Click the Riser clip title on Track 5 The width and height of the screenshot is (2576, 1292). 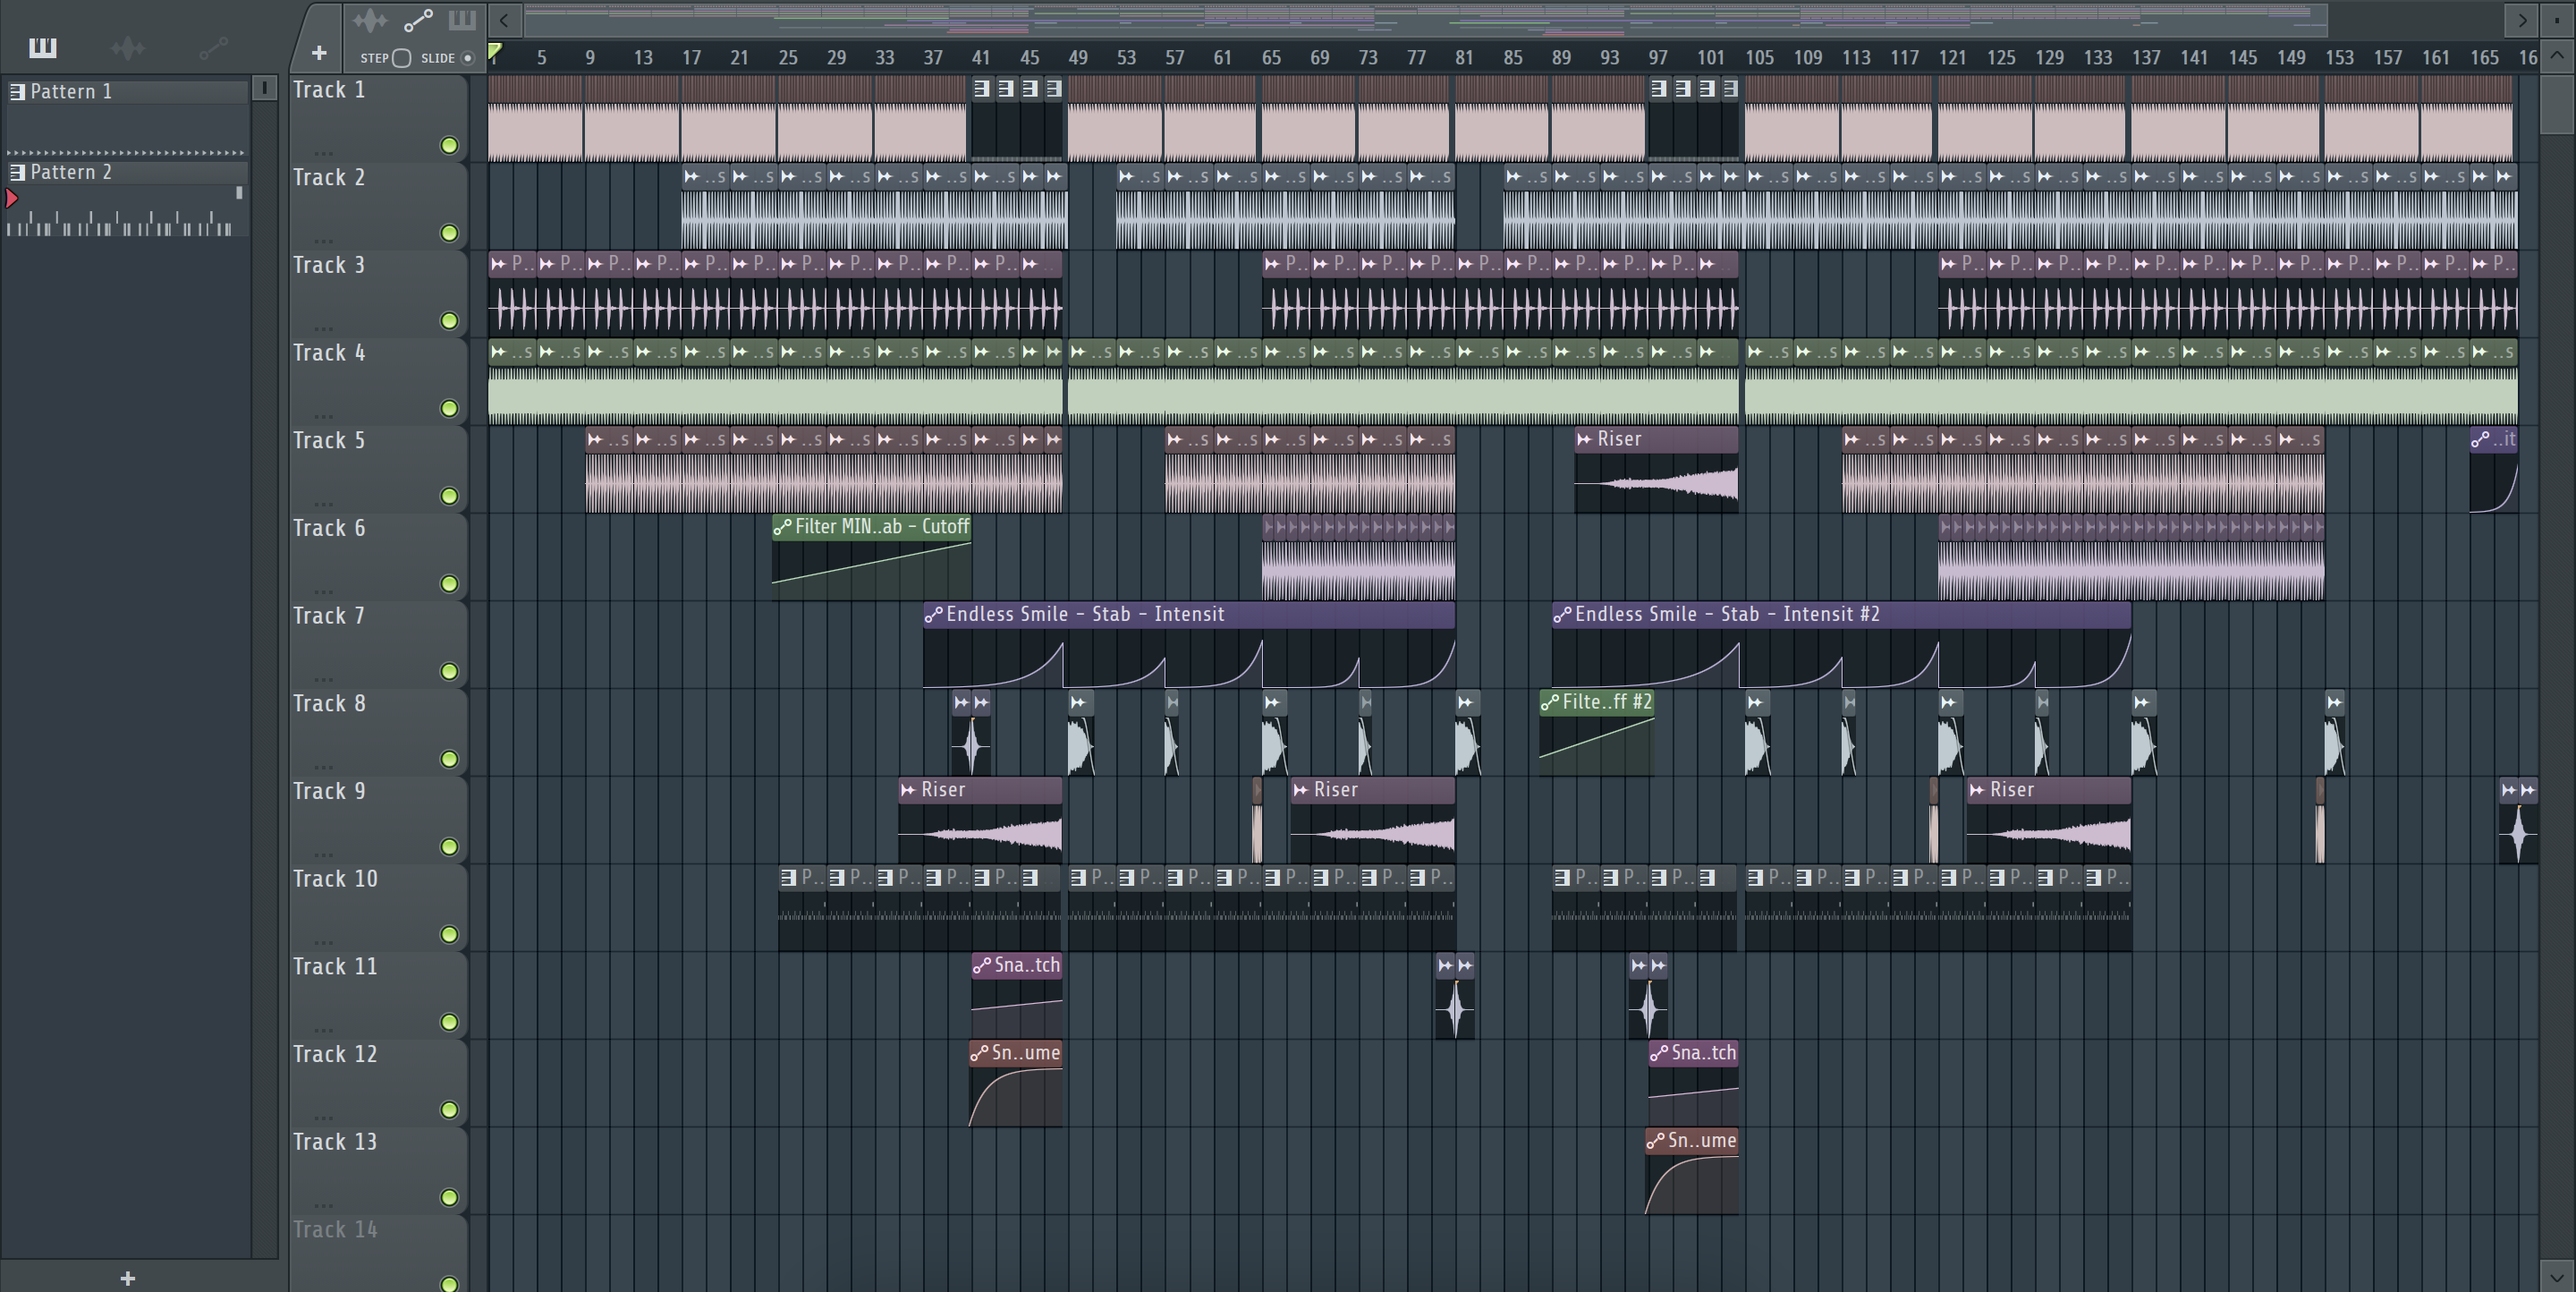pos(1619,439)
